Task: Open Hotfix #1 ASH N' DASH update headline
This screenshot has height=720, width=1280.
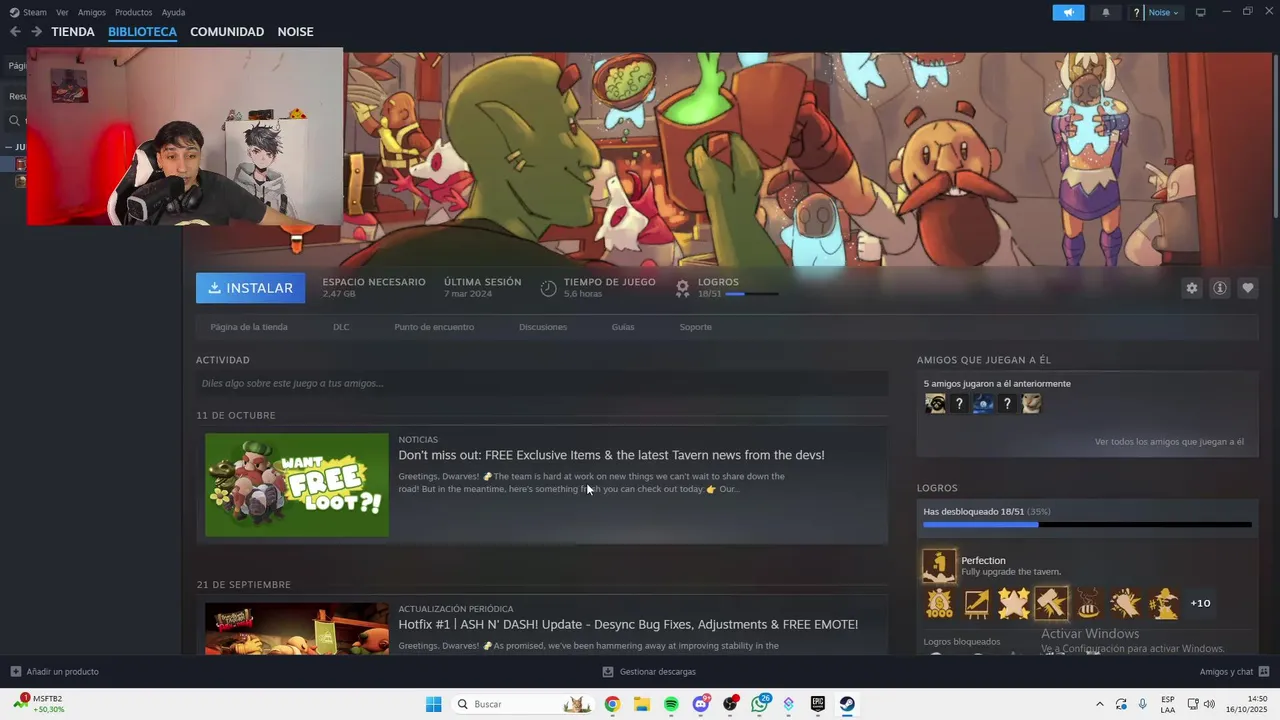Action: coord(628,624)
